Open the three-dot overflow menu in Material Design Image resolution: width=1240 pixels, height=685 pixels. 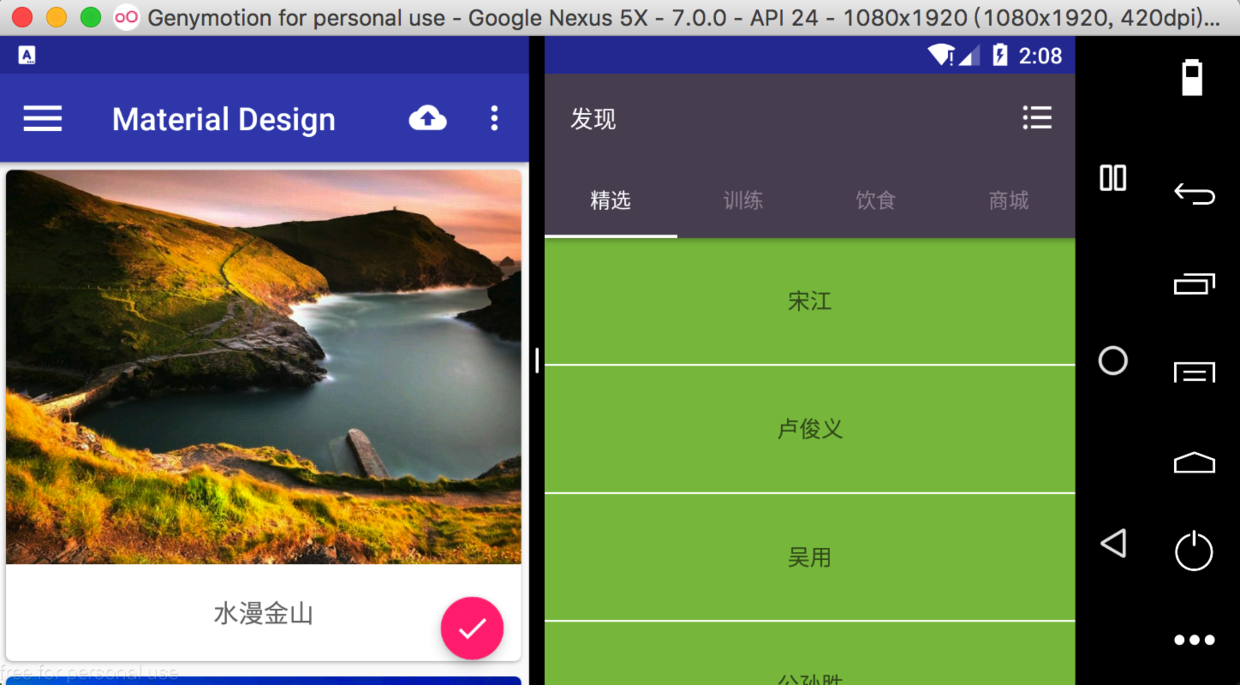pyautogui.click(x=494, y=118)
